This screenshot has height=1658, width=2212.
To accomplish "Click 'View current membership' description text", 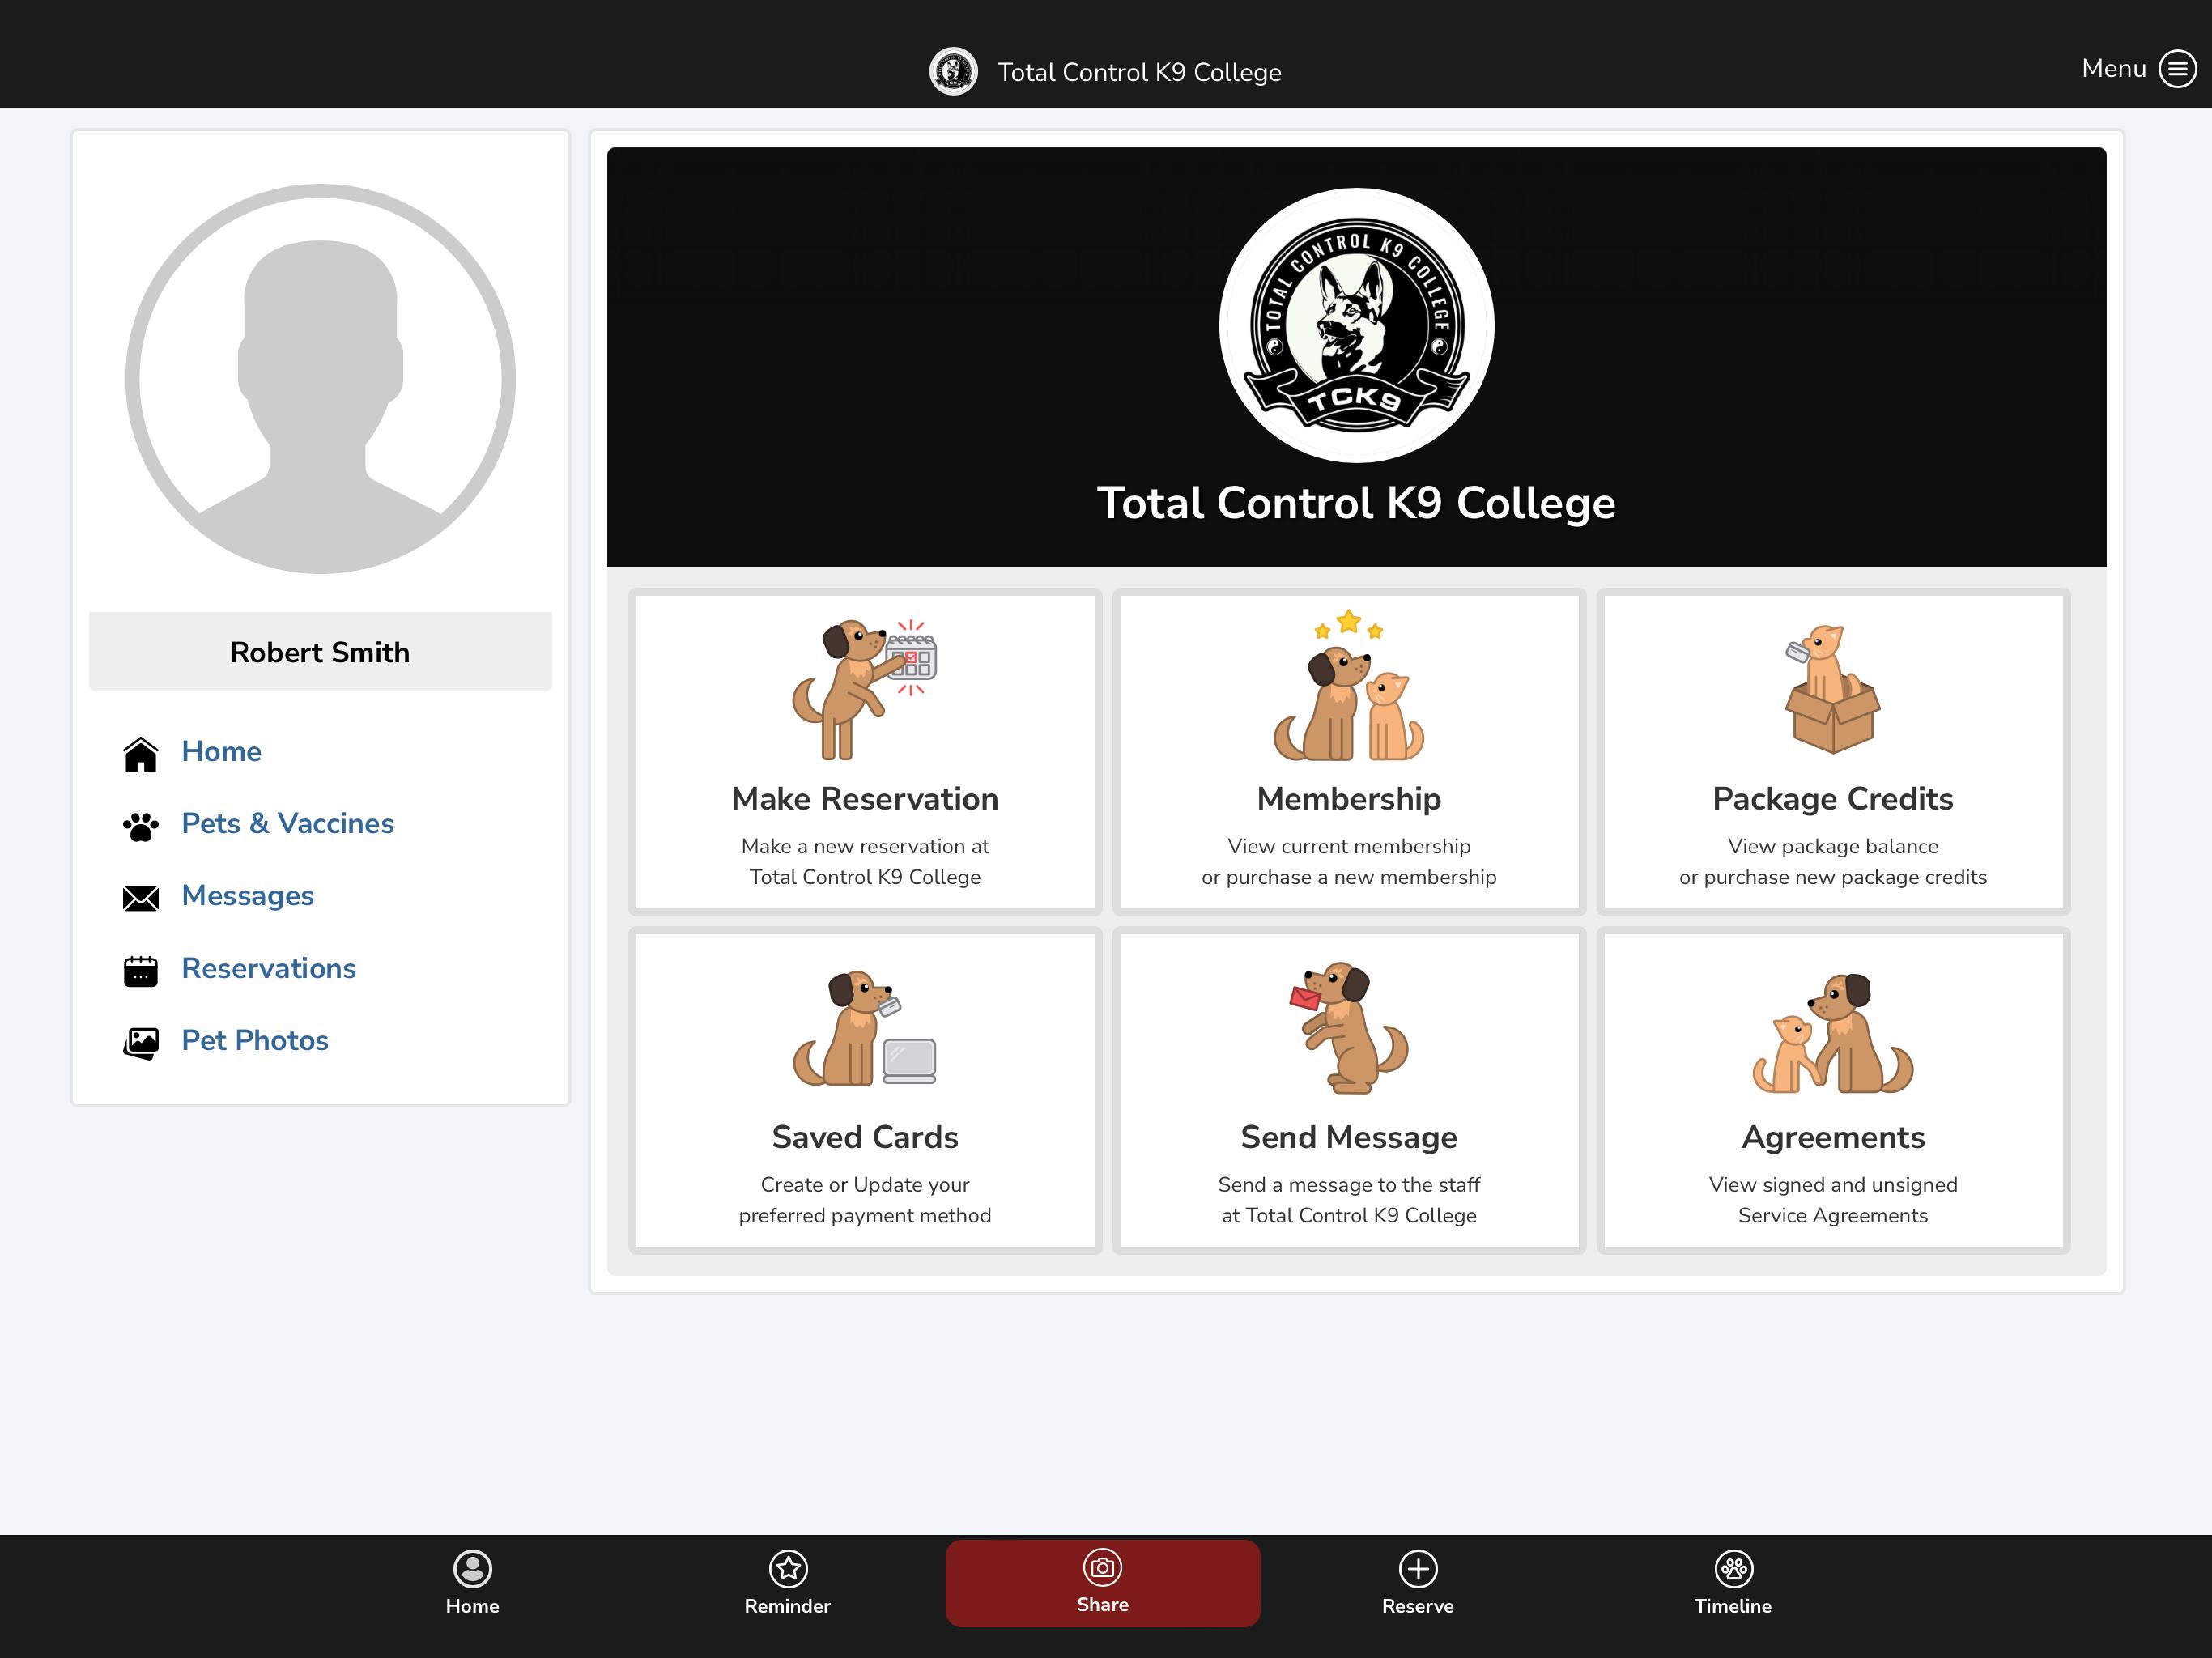I will coord(1349,846).
